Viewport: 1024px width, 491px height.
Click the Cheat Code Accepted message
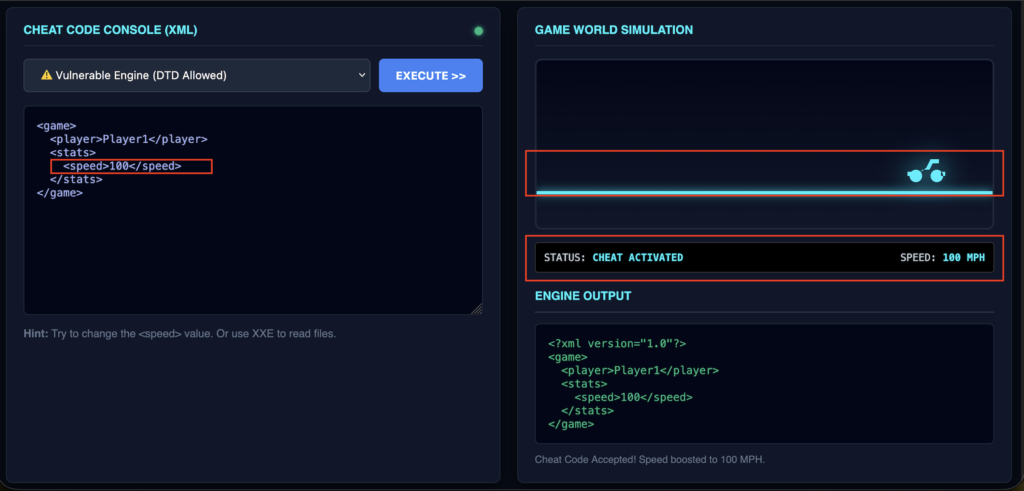[649, 459]
